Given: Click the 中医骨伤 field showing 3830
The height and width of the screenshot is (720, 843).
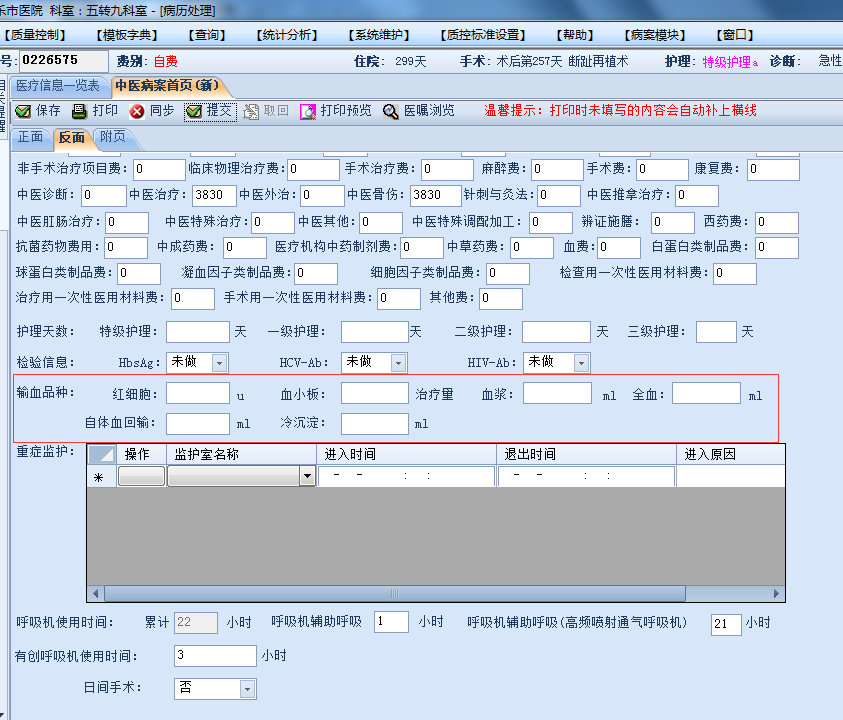Looking at the screenshot, I should click(x=435, y=196).
